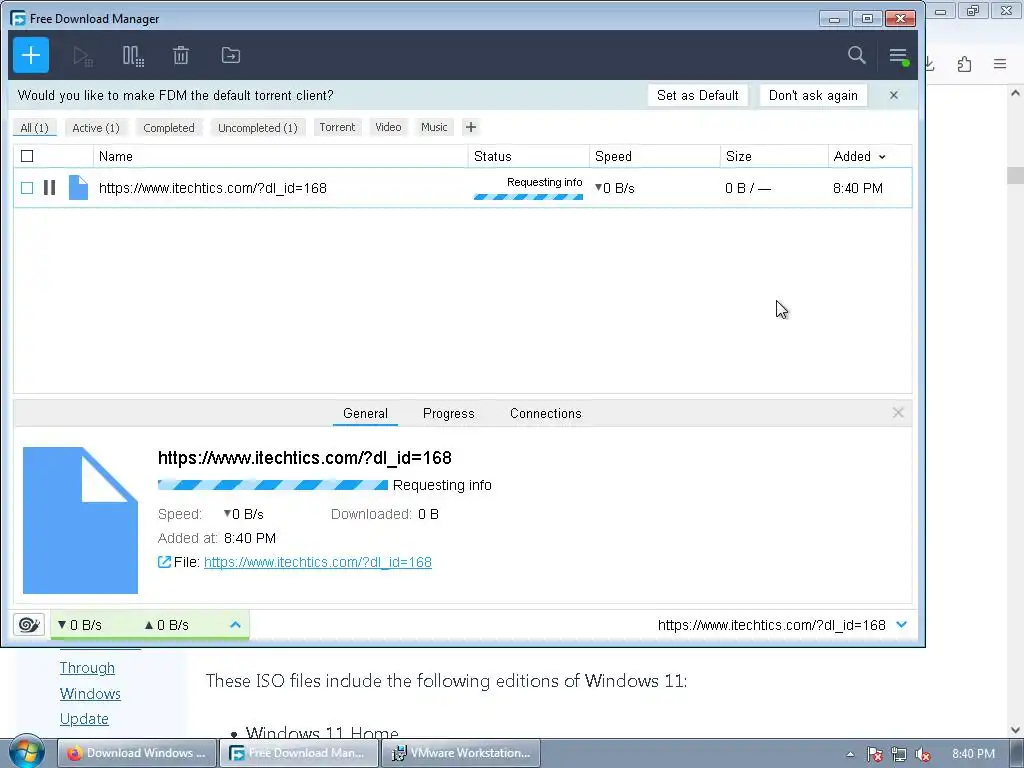This screenshot has width=1024, height=768.
Task: Click the Speed column header
Action: [x=655, y=156]
